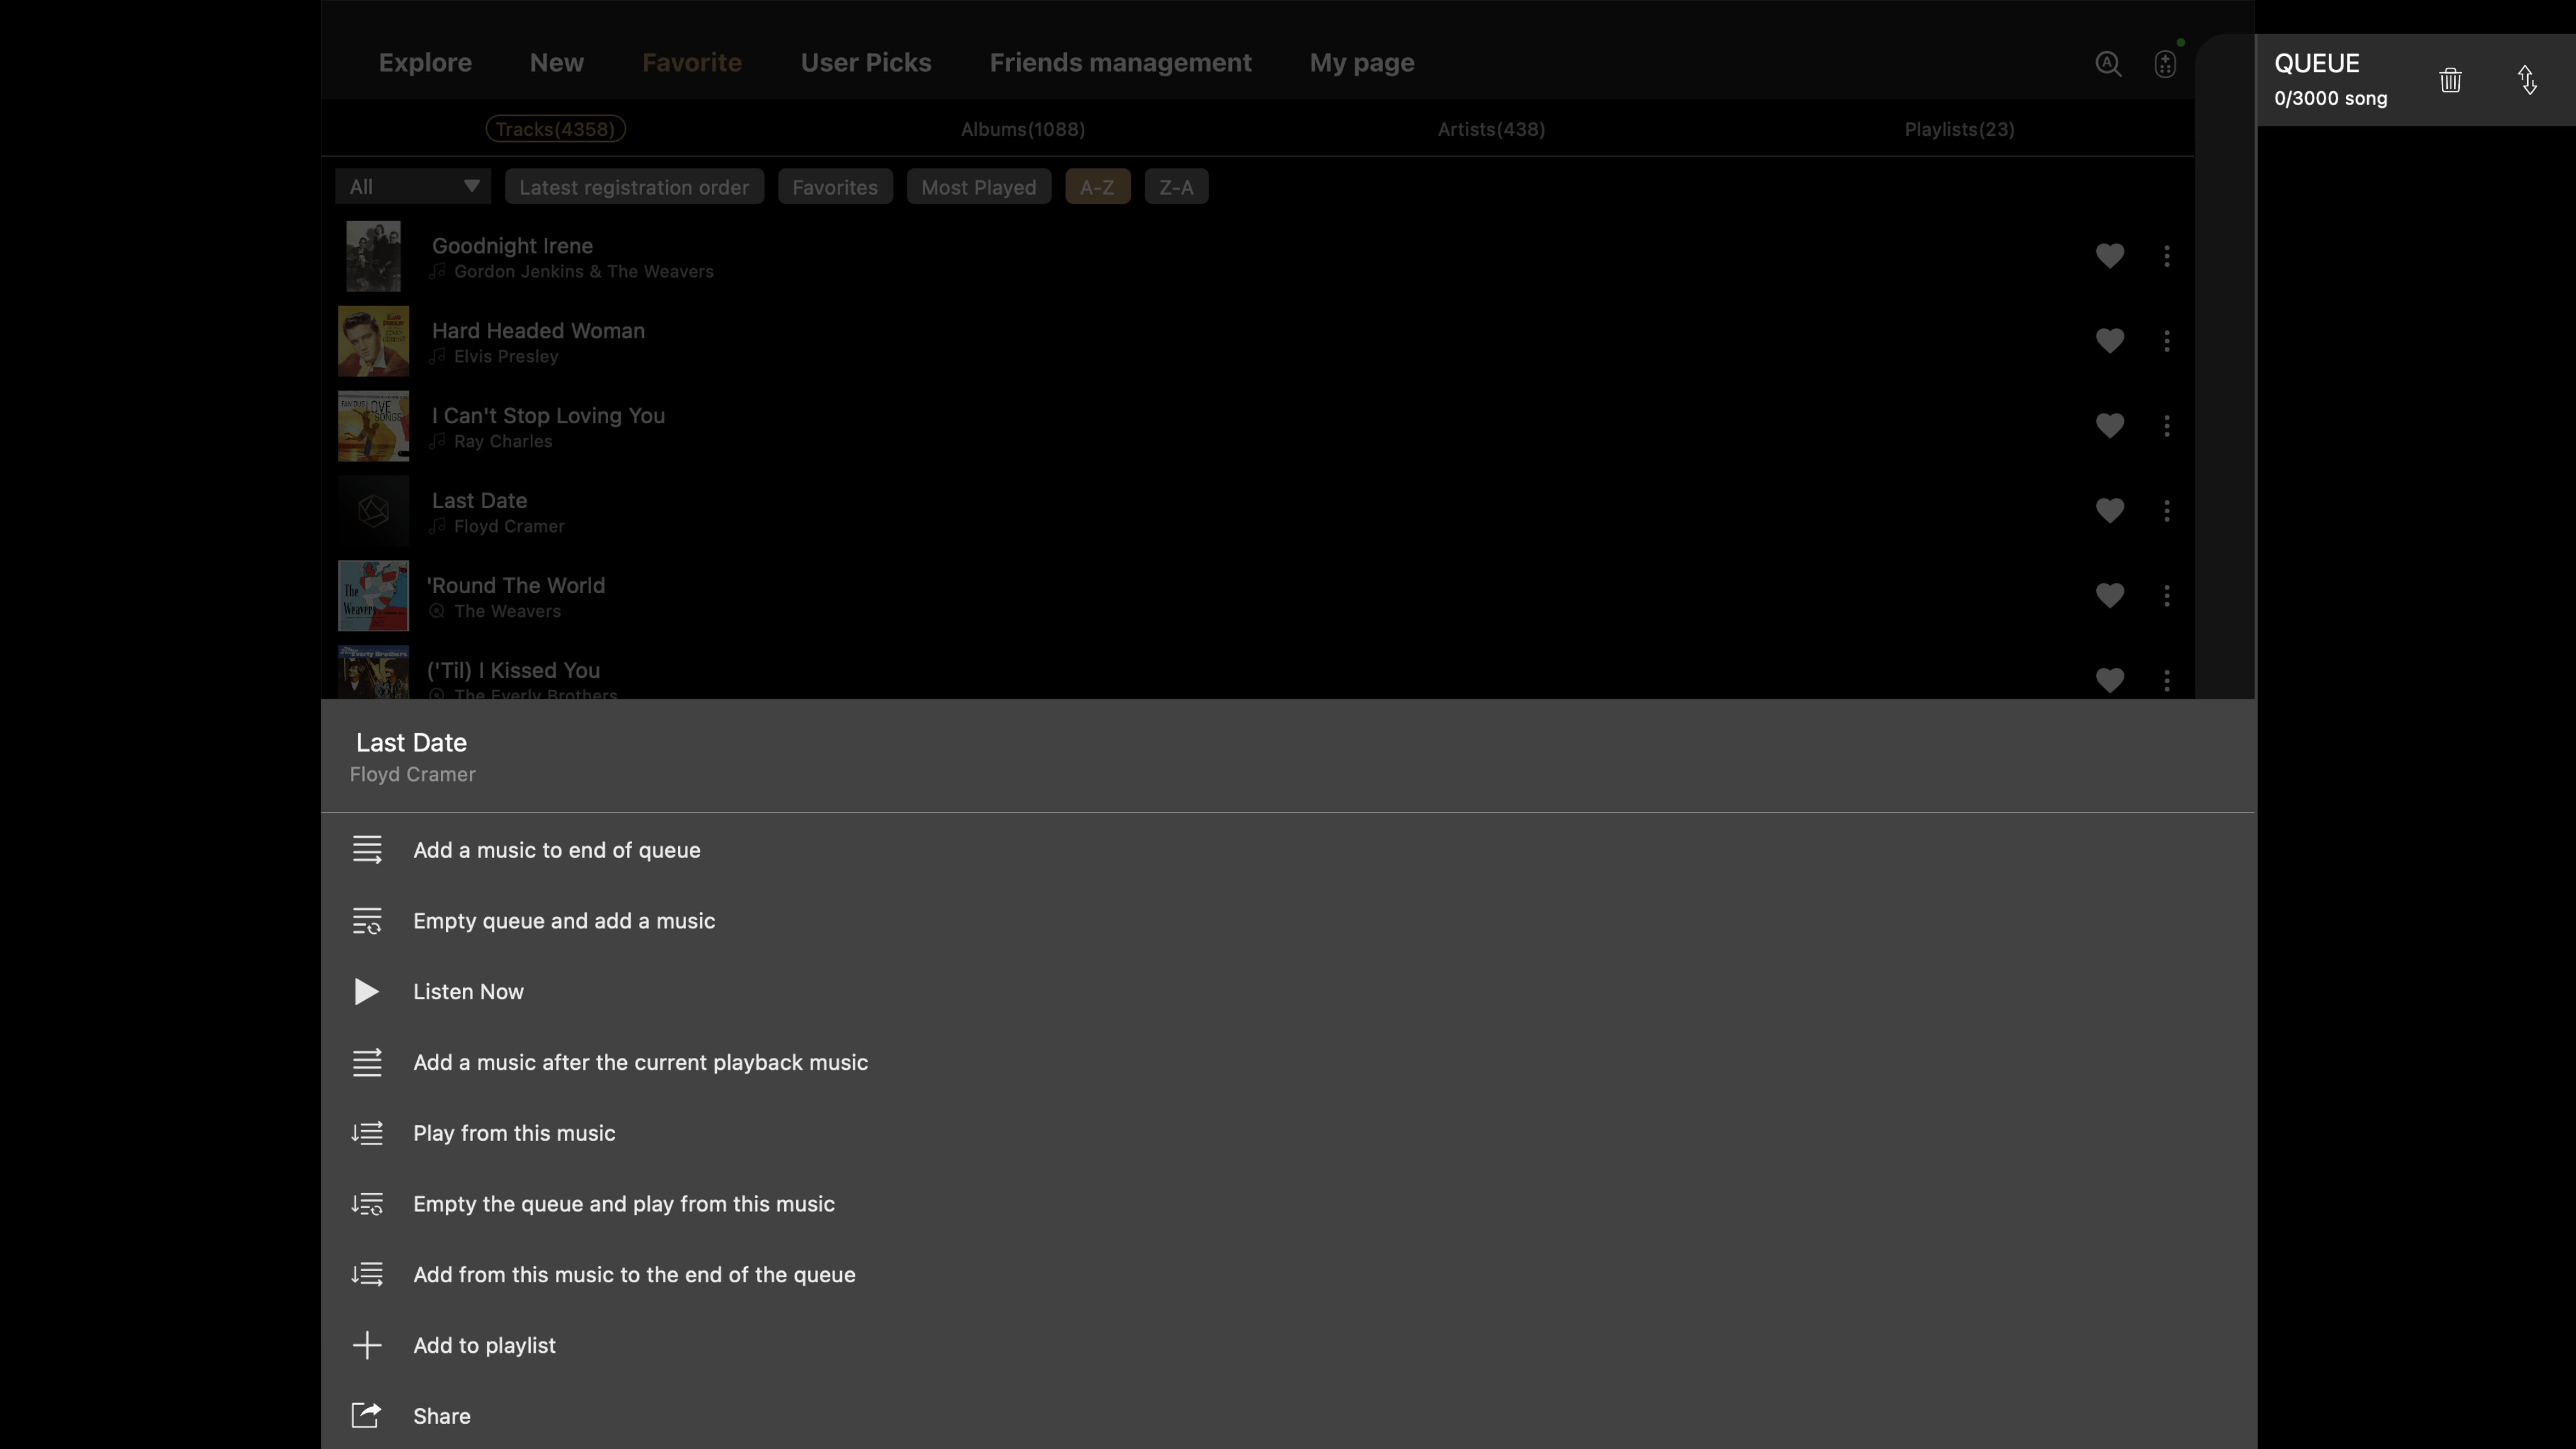This screenshot has height=1449, width=2576.
Task: Open more options for Goodnight Irene
Action: (x=2167, y=257)
